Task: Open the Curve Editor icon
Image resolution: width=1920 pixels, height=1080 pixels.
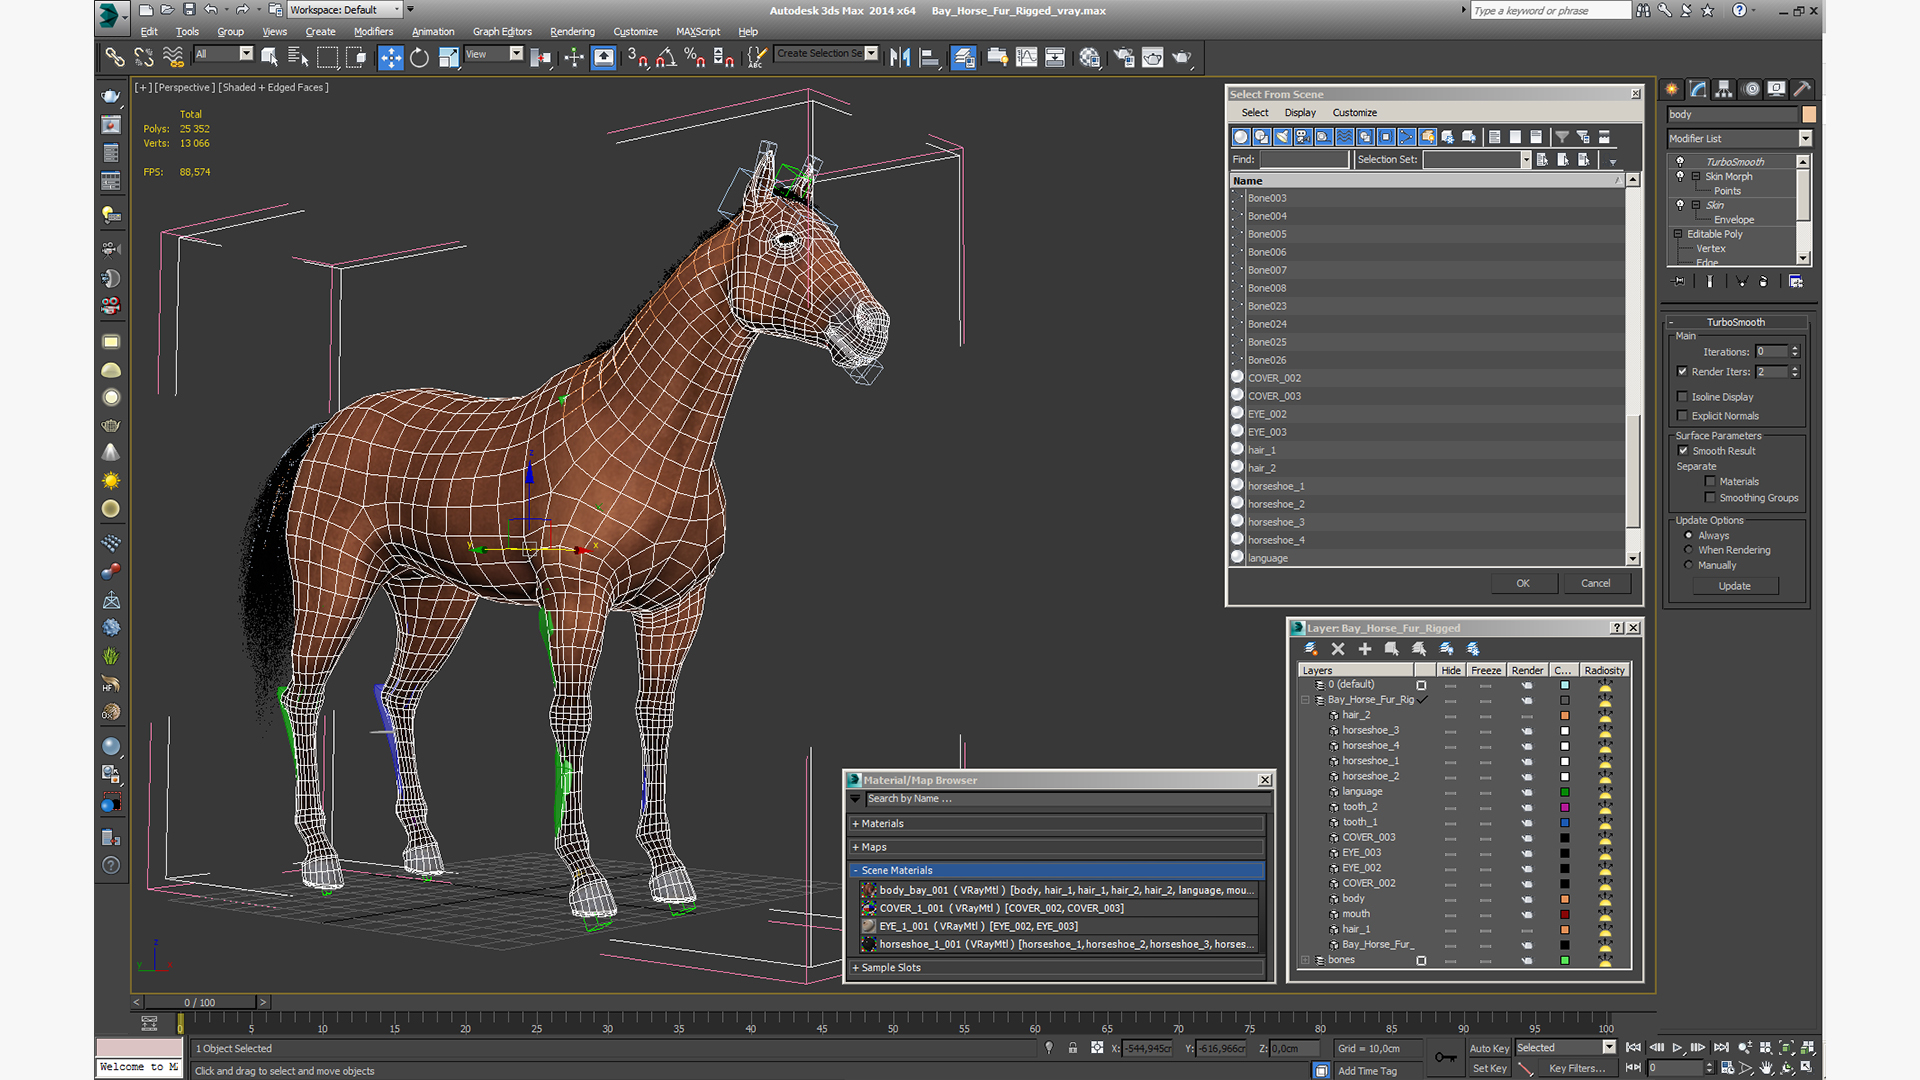Action: tap(1026, 57)
